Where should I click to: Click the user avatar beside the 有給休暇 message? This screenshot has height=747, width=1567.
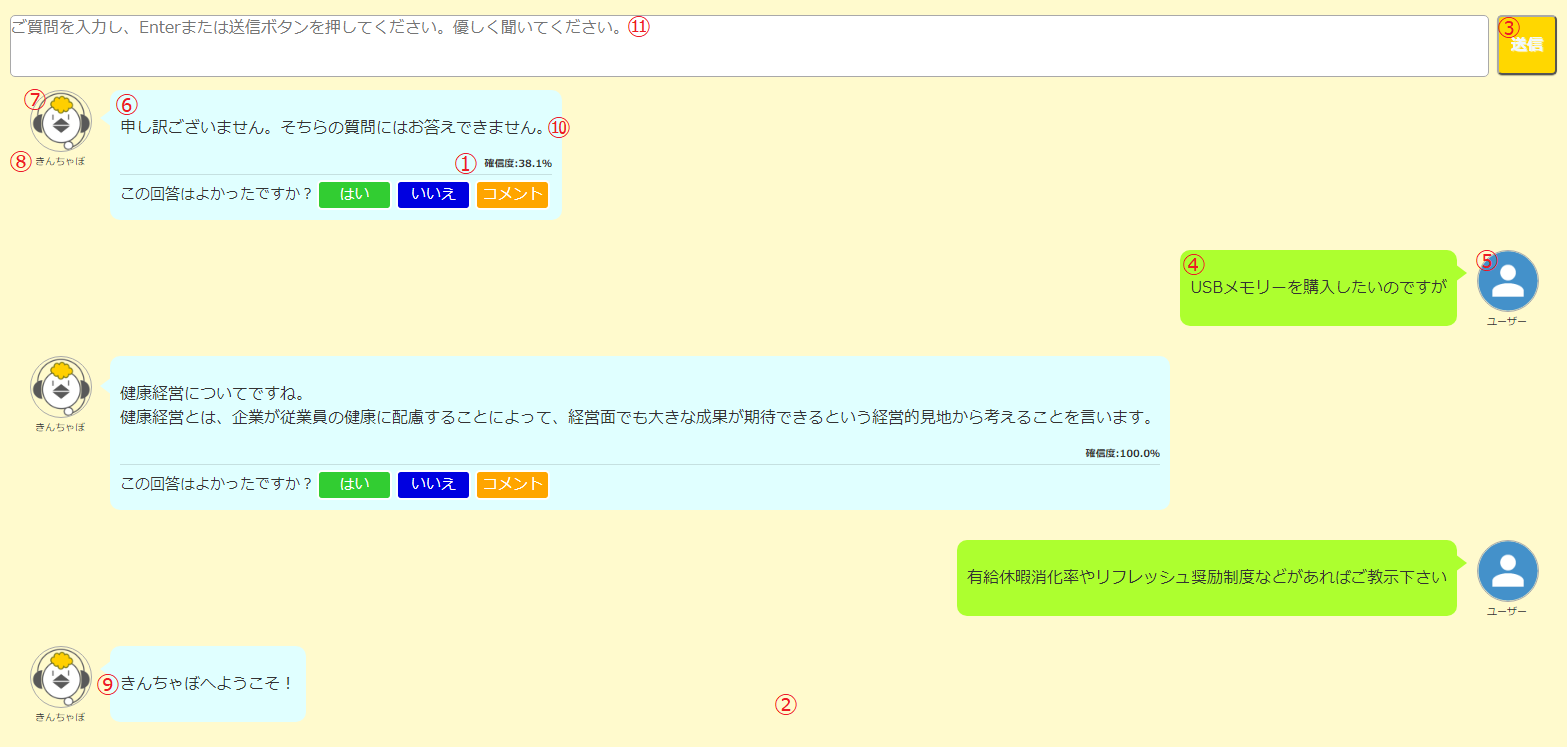click(1507, 571)
